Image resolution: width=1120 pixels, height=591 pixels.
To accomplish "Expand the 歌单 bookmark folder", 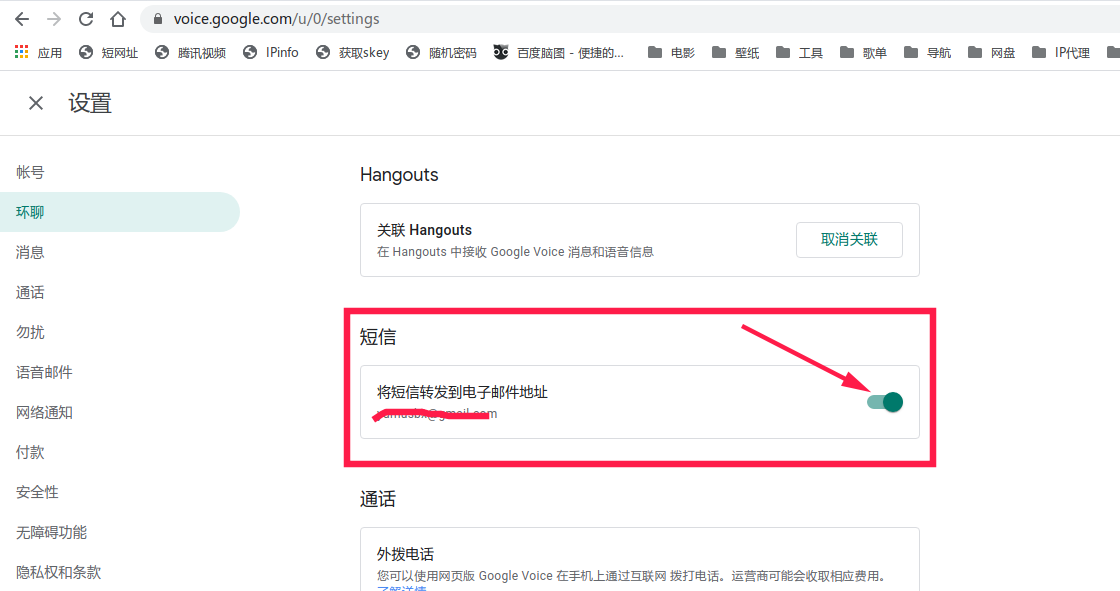I will tap(863, 52).
